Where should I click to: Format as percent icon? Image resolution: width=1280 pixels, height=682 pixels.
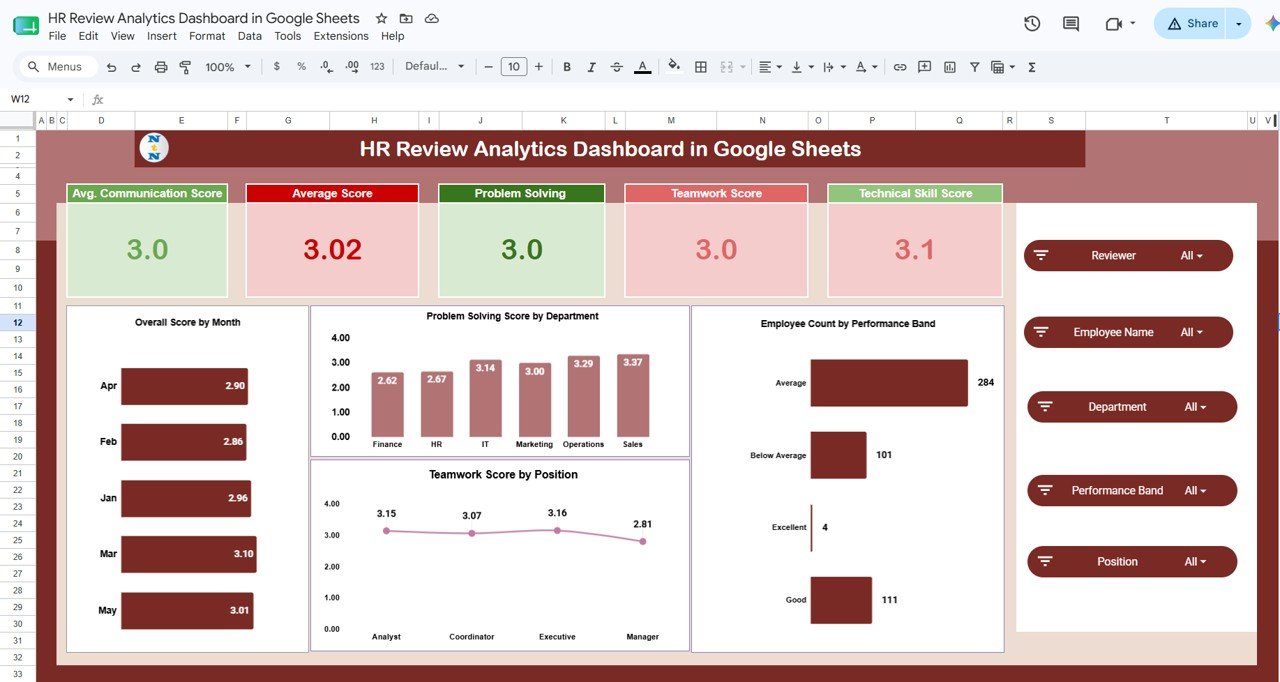tap(301, 67)
